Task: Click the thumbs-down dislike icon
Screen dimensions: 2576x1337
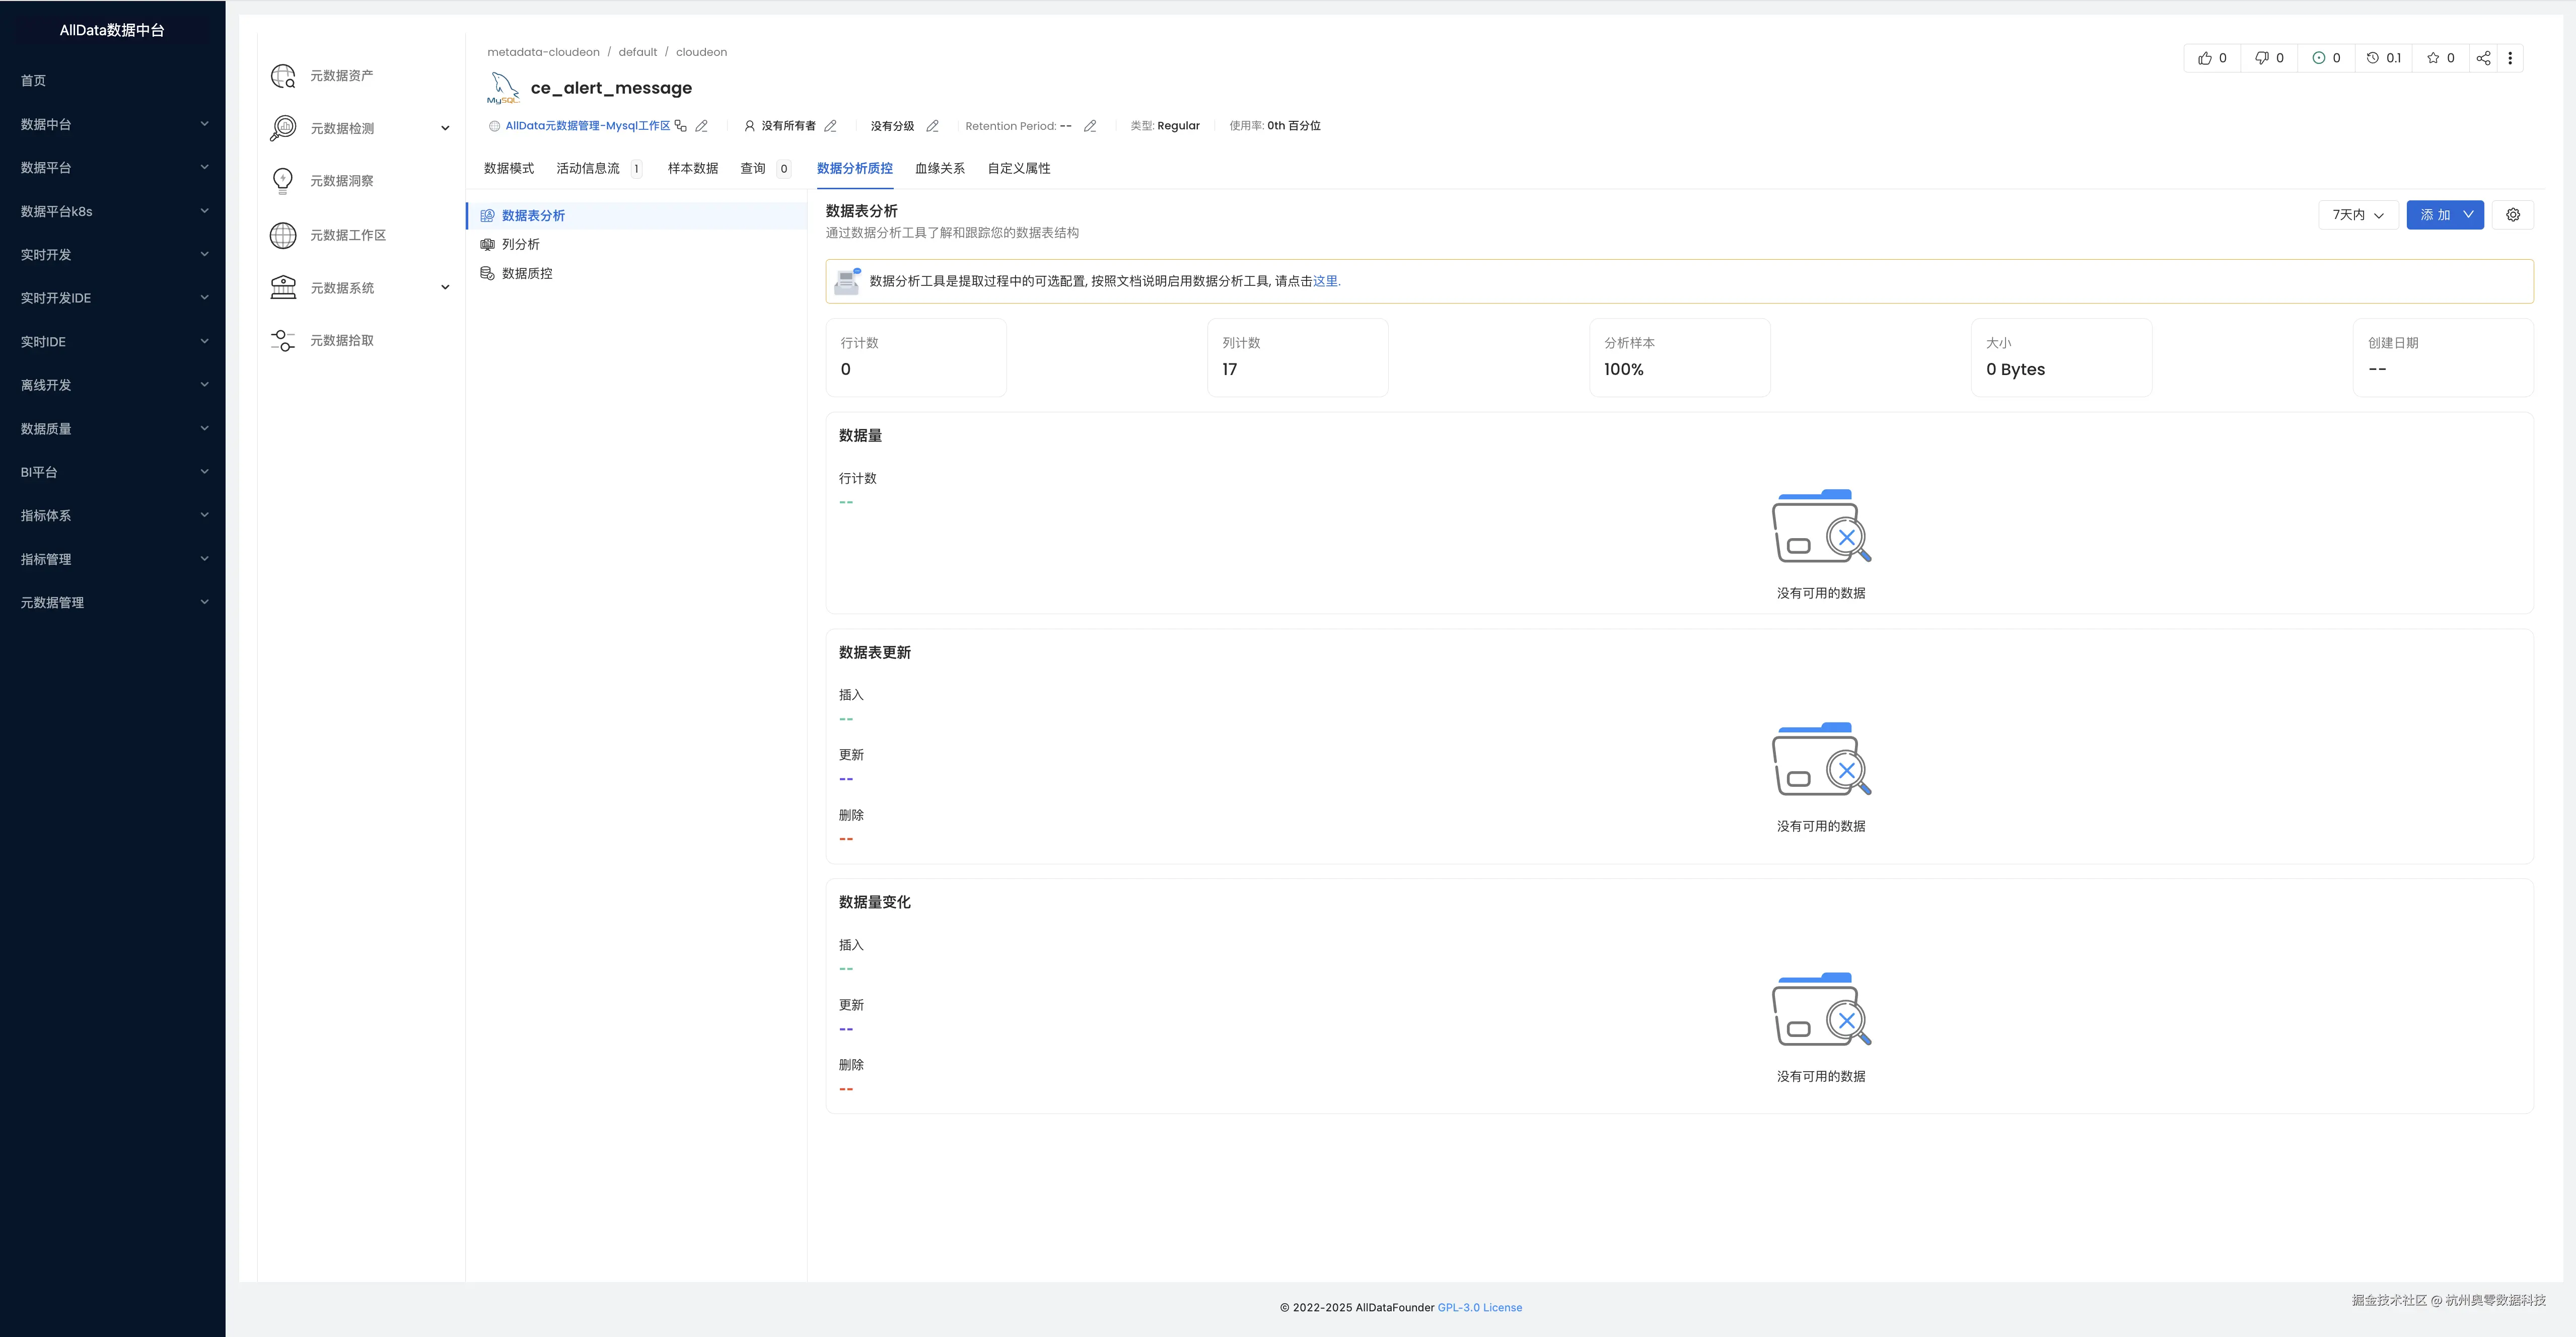Action: [x=2261, y=58]
